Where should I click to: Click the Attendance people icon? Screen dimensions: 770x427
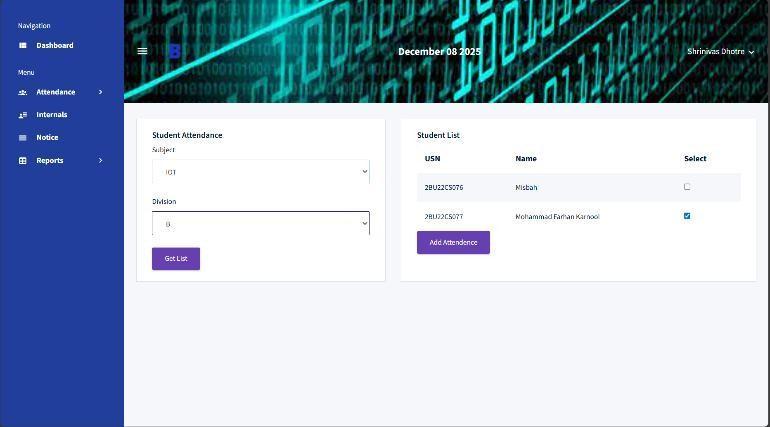(x=23, y=92)
